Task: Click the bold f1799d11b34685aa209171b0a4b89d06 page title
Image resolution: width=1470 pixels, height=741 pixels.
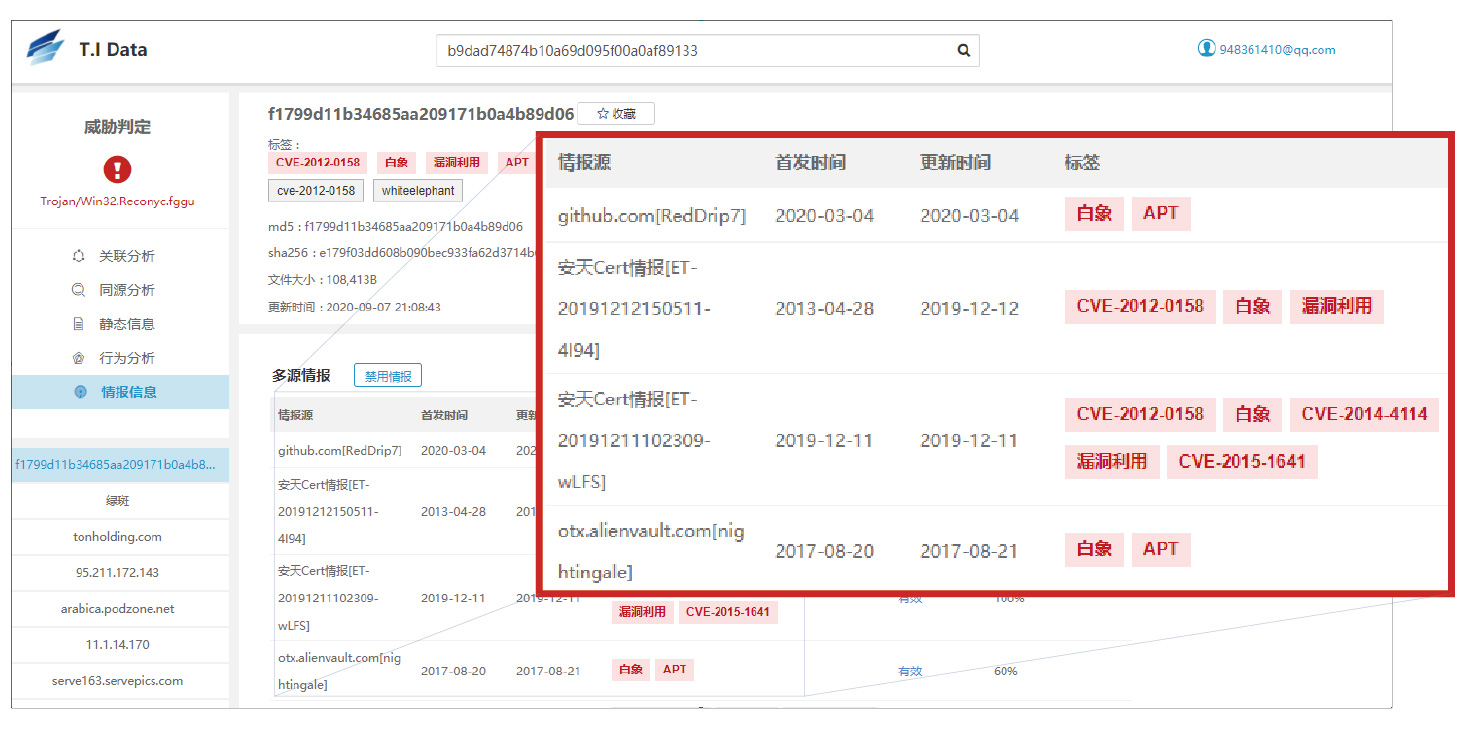Action: [421, 113]
